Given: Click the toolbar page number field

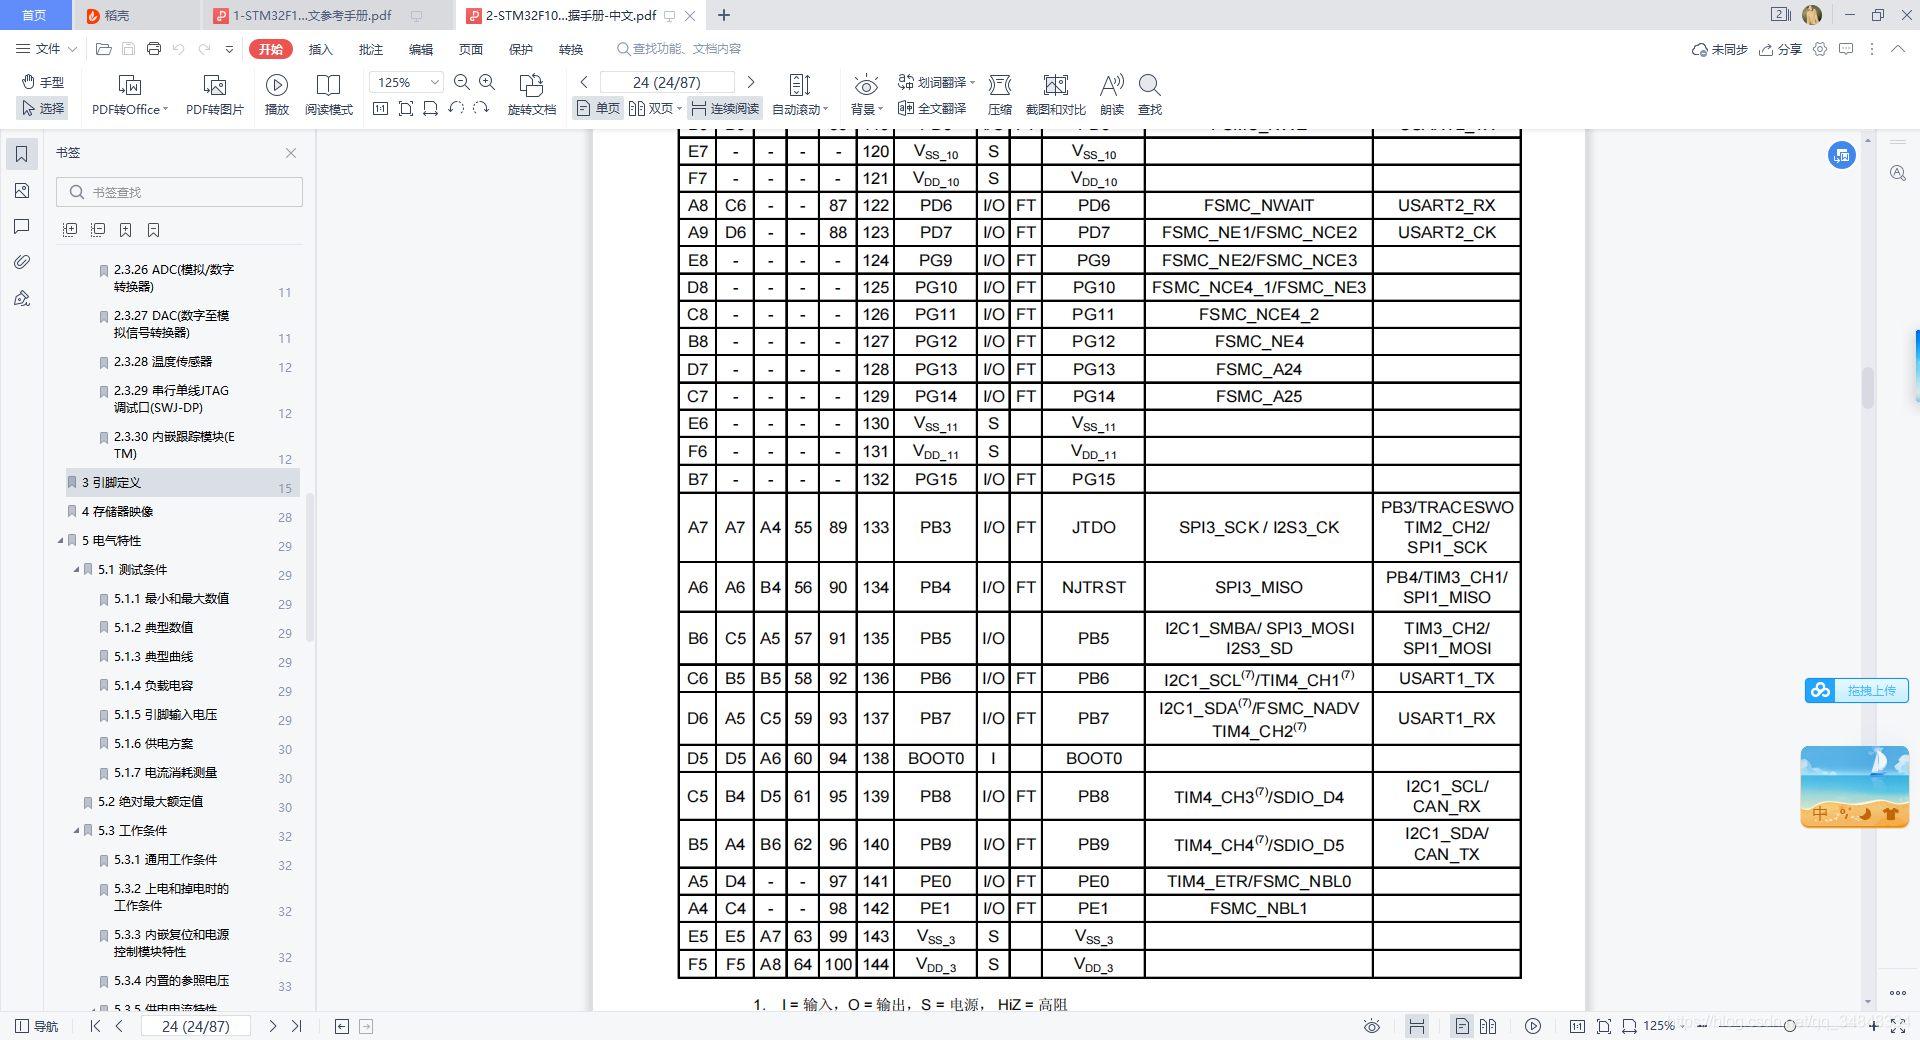Looking at the screenshot, I should pos(667,82).
